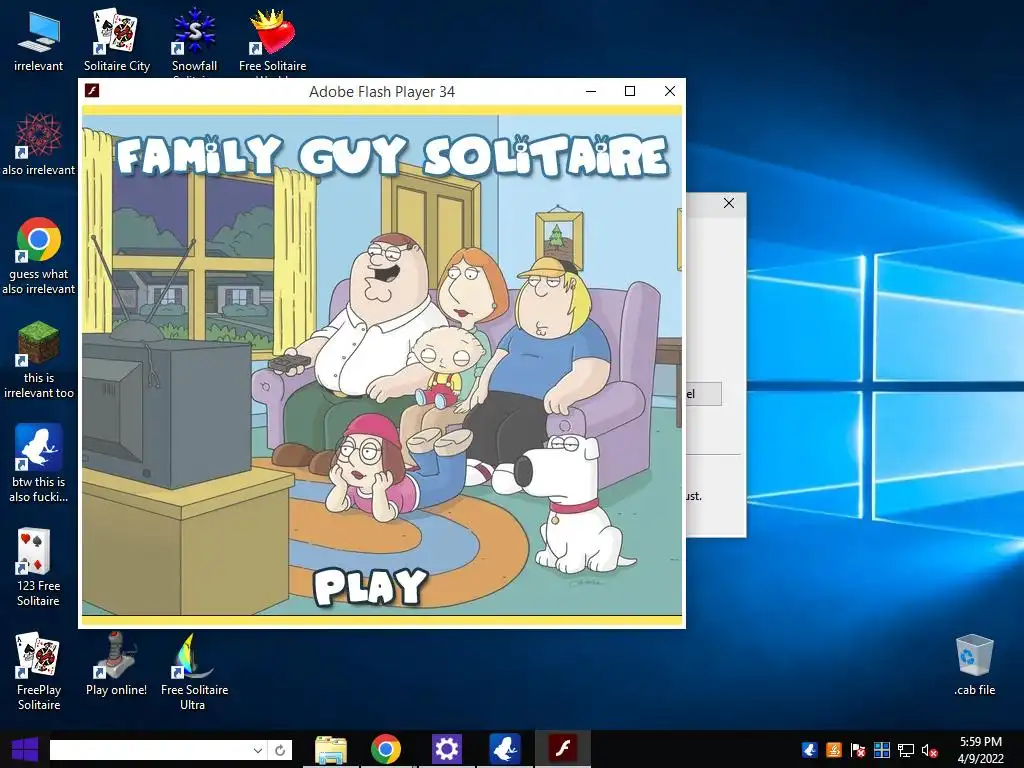Click the orange Java tray icon
This screenshot has height=768, width=1024.
point(834,750)
